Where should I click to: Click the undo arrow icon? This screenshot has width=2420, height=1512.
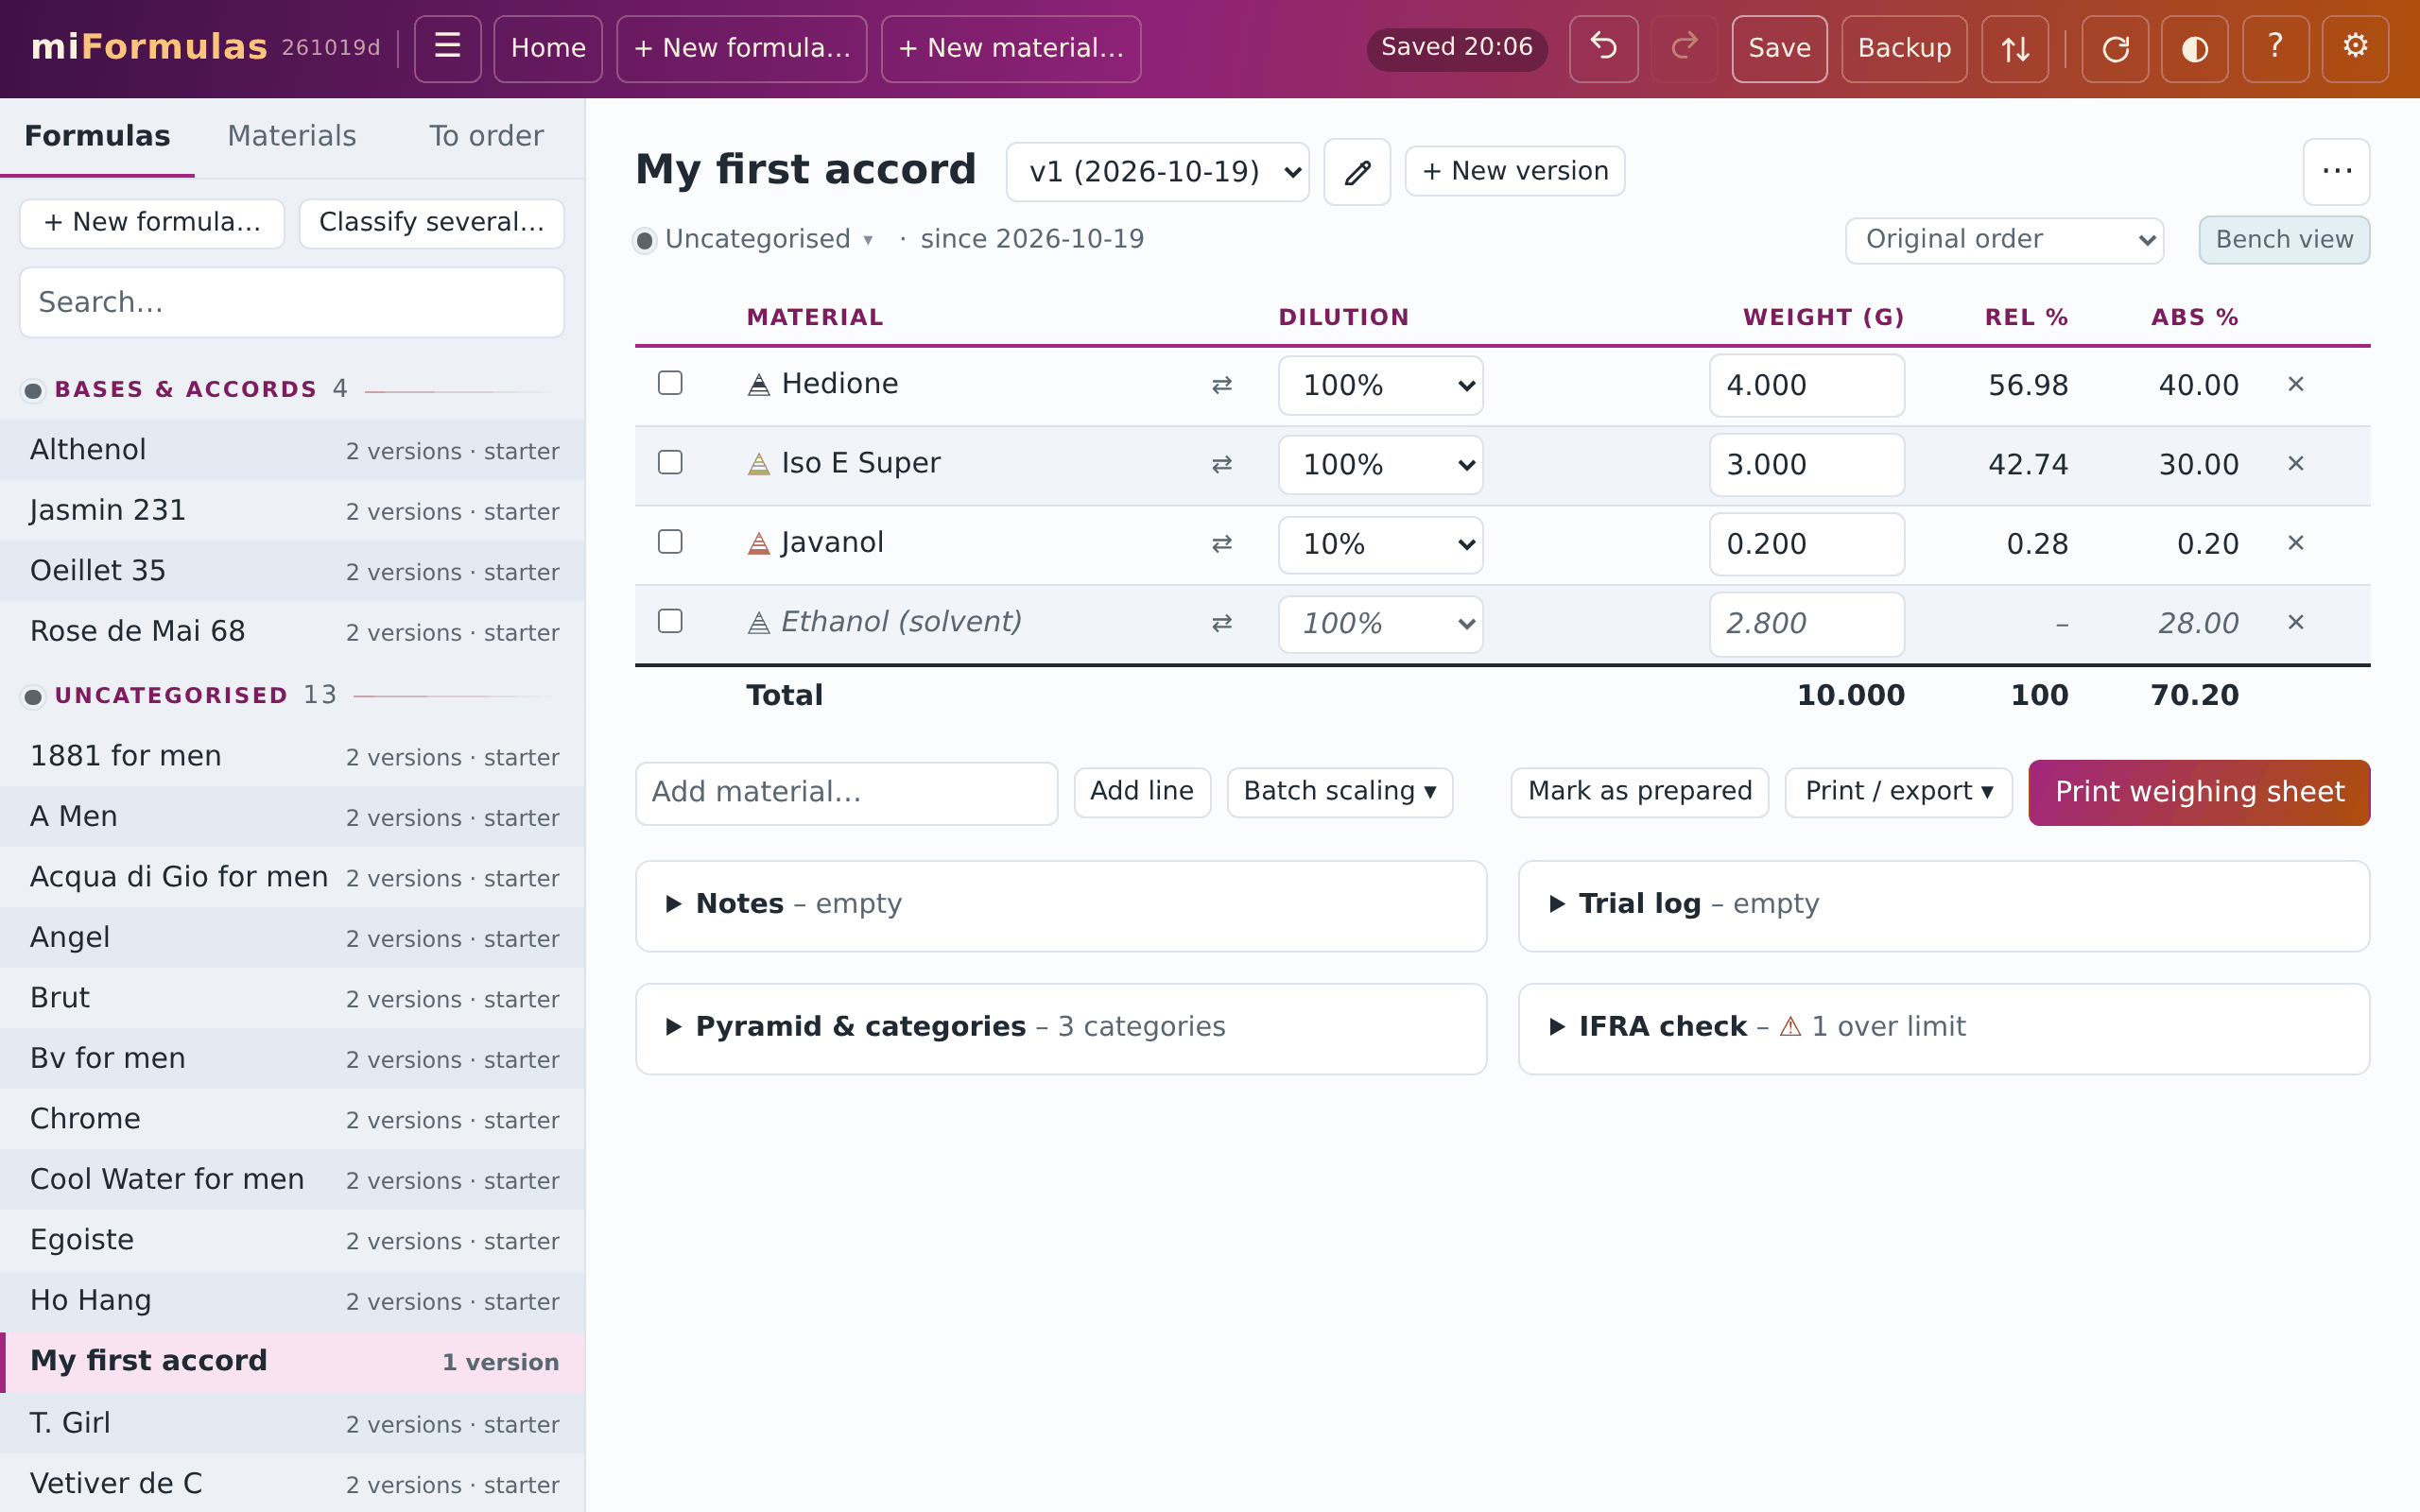(1603, 48)
